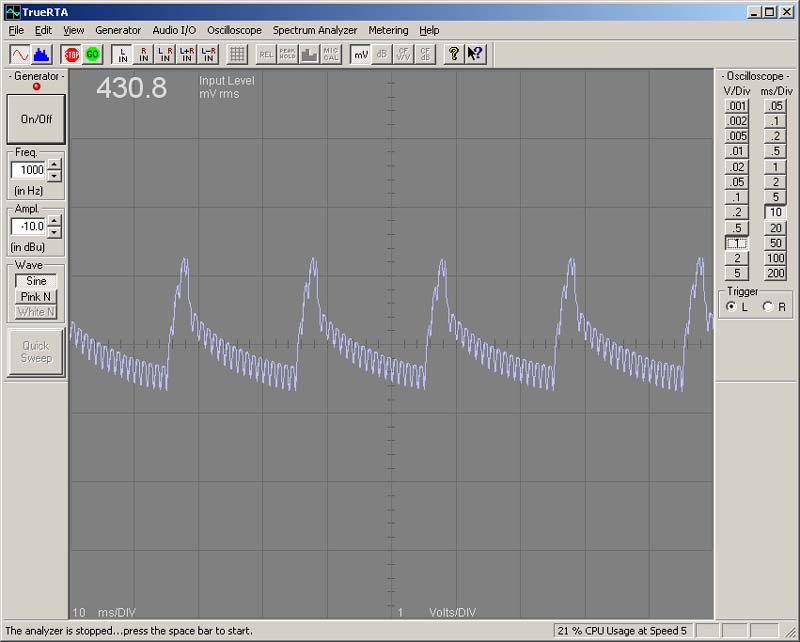Set V/Div to .005
This screenshot has width=800, height=642.
tap(737, 136)
